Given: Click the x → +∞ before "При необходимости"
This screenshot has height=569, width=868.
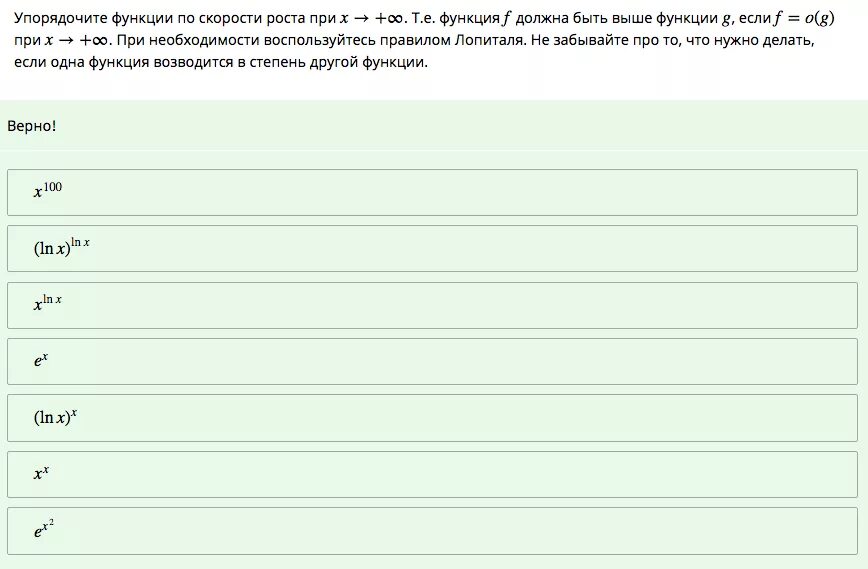Looking at the screenshot, I should point(77,40).
